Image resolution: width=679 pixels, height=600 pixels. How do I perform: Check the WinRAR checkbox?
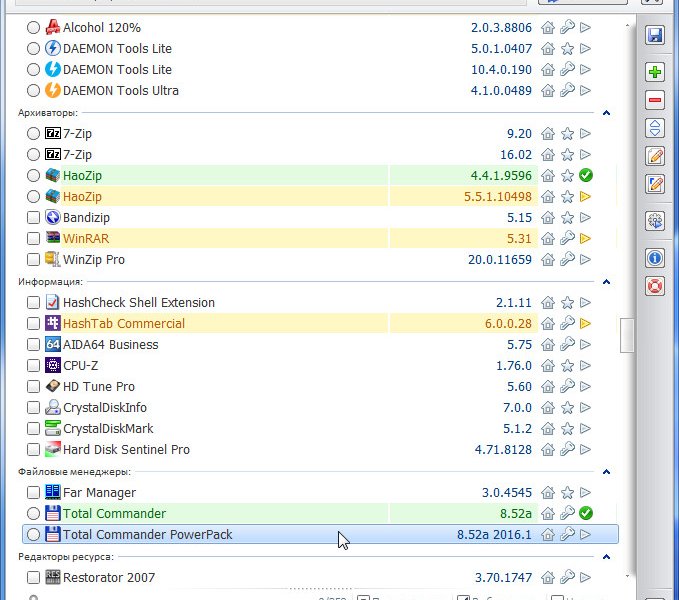(x=33, y=239)
